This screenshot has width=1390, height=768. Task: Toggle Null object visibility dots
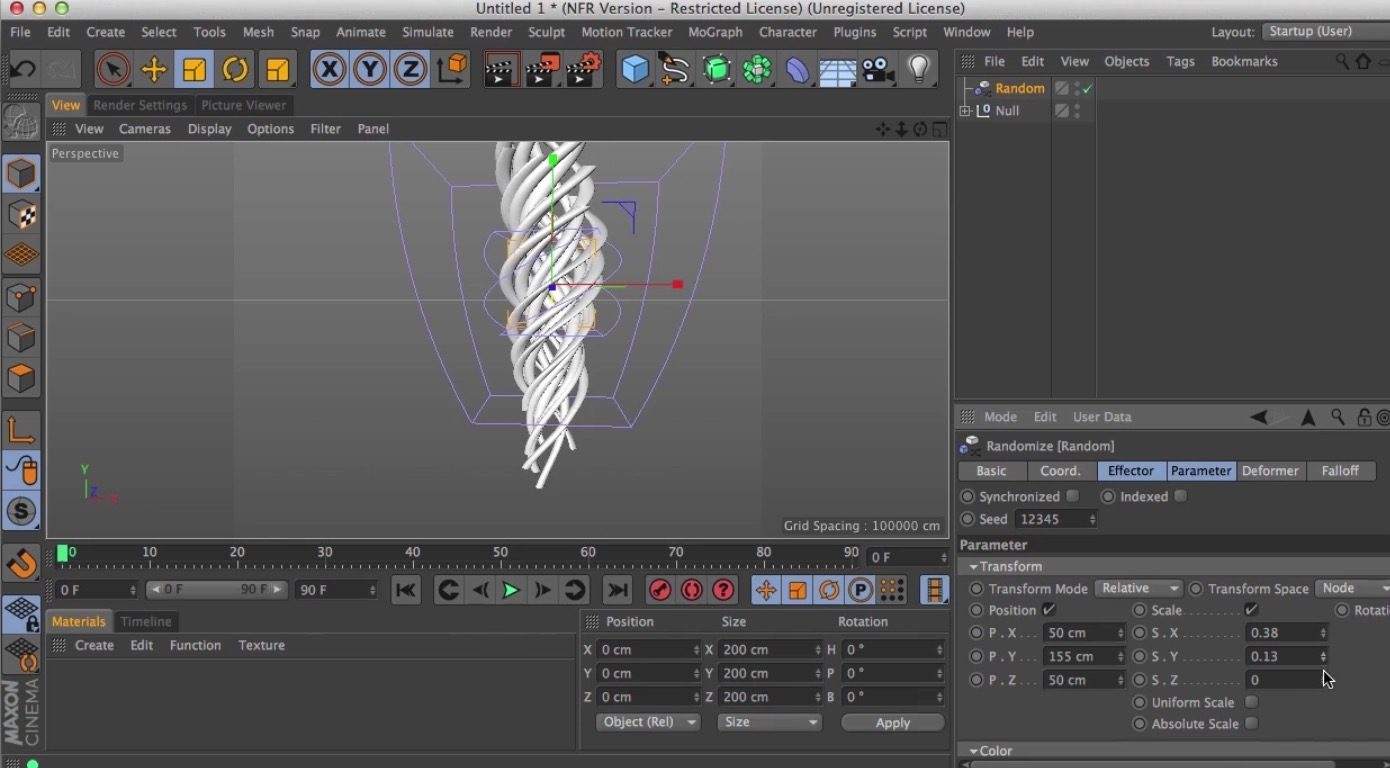[1077, 111]
